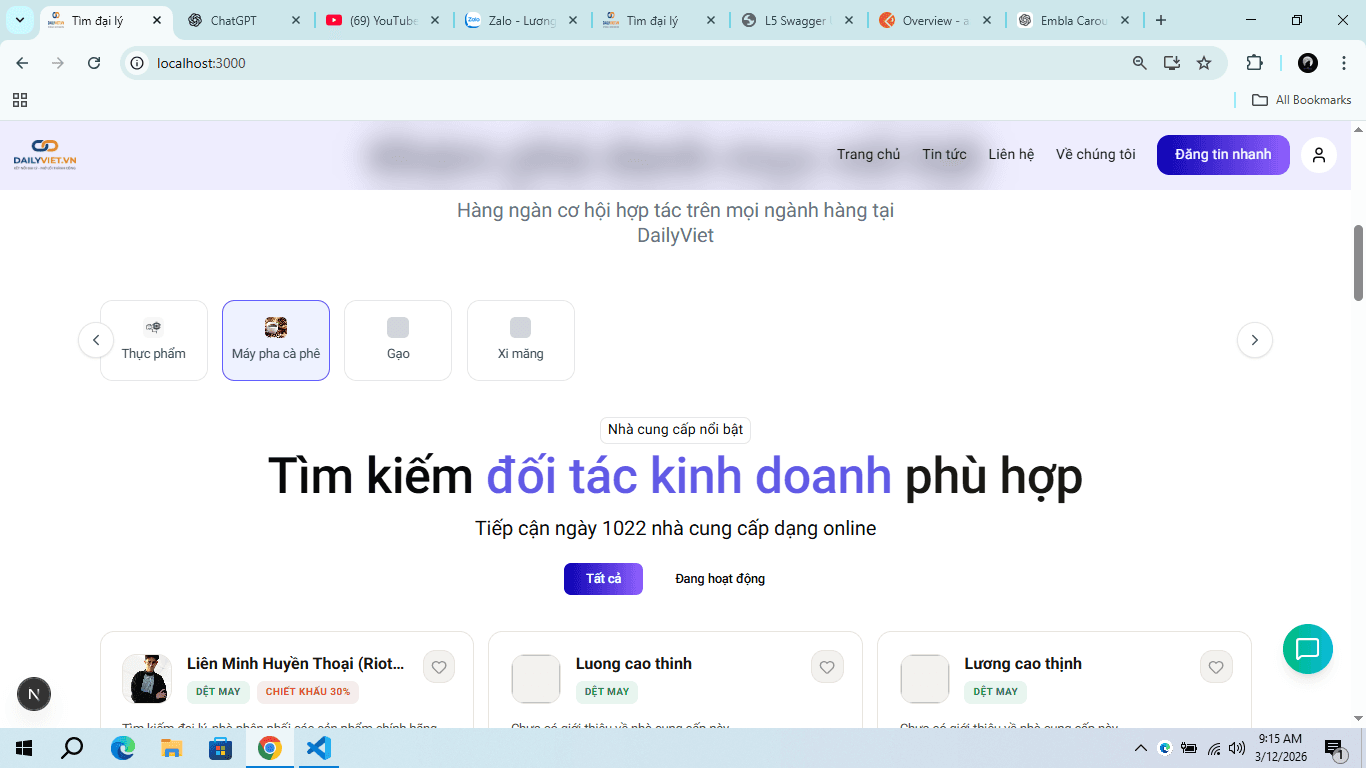This screenshot has width=1366, height=768.
Task: Select the Tất cả filter
Action: pyautogui.click(x=603, y=579)
